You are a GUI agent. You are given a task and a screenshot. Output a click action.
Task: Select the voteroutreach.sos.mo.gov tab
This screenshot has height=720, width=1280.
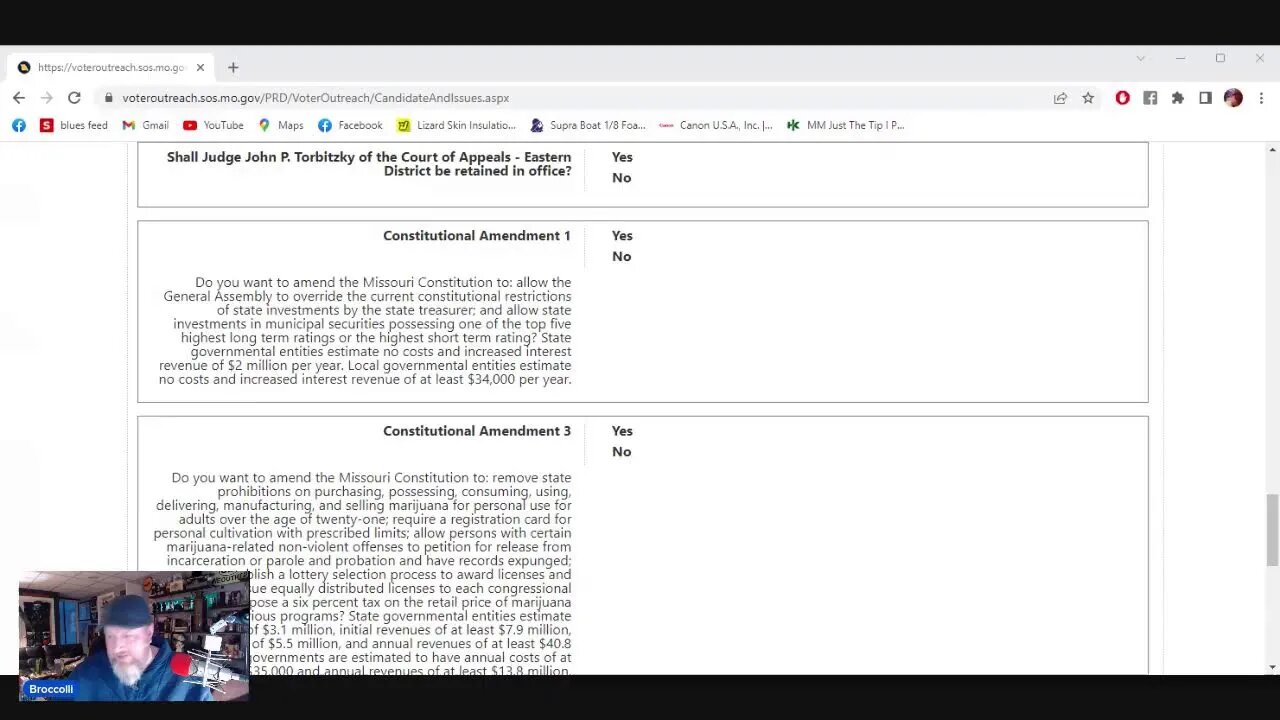(110, 67)
